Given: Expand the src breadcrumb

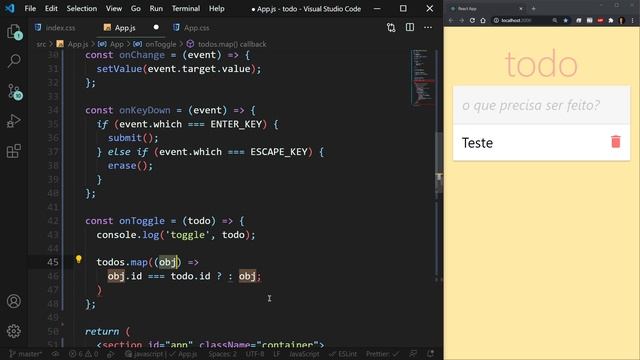Looking at the screenshot, I should [x=41, y=44].
